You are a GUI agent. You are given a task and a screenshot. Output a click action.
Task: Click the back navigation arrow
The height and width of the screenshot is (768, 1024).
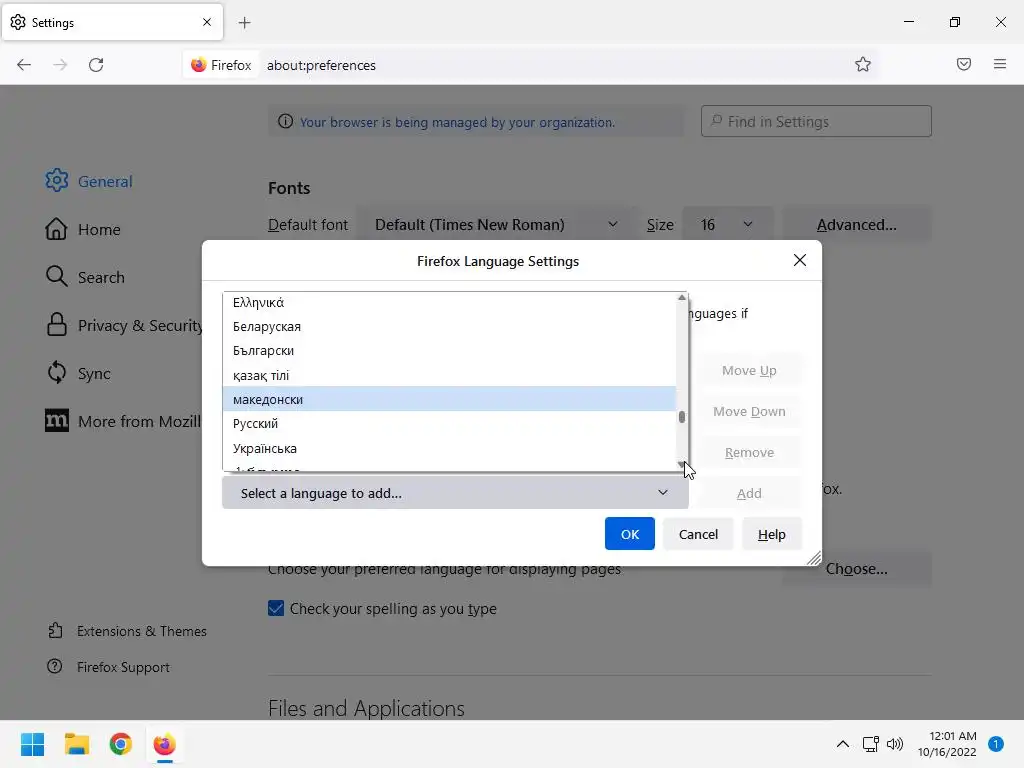[x=24, y=65]
